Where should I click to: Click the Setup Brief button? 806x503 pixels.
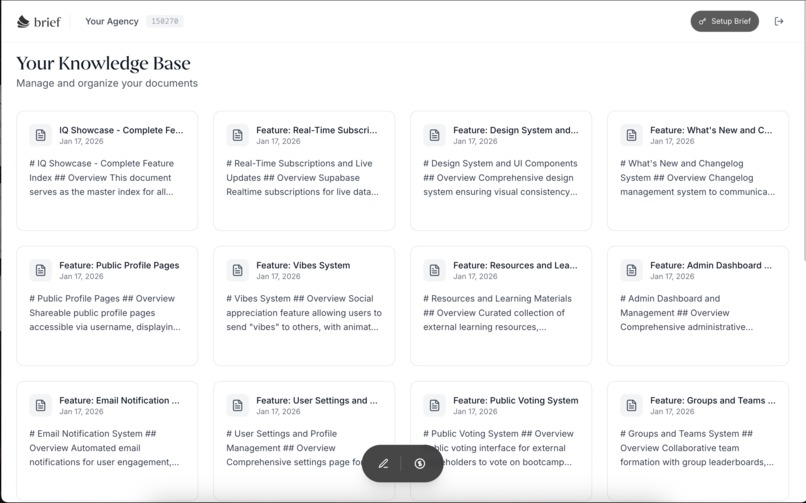(x=724, y=21)
